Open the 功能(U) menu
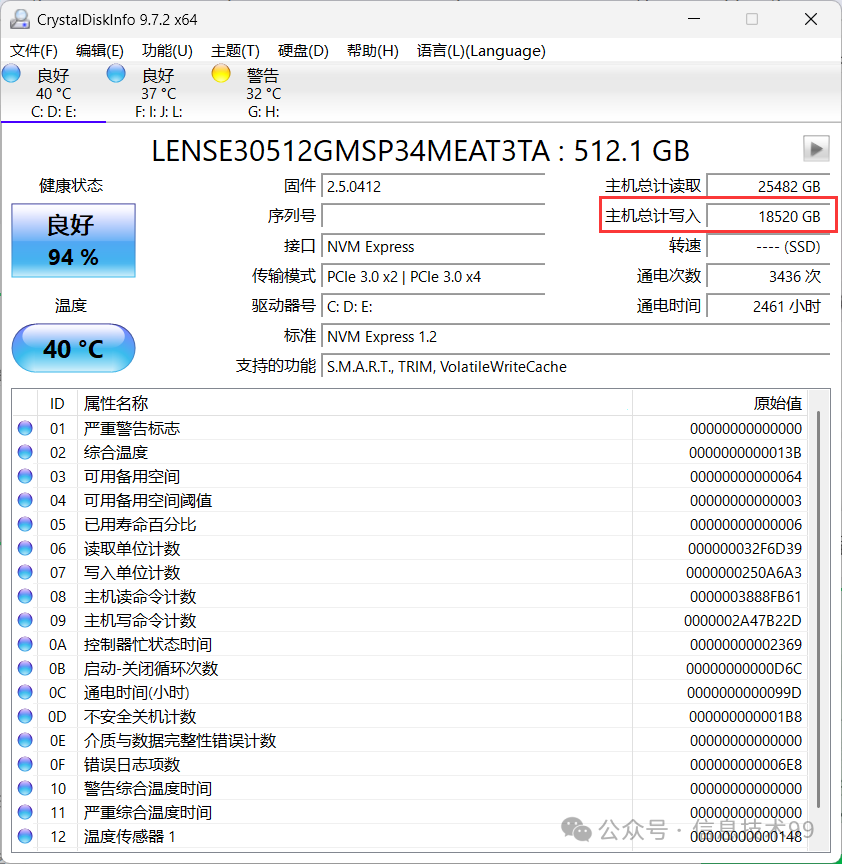842x864 pixels. click(x=167, y=51)
